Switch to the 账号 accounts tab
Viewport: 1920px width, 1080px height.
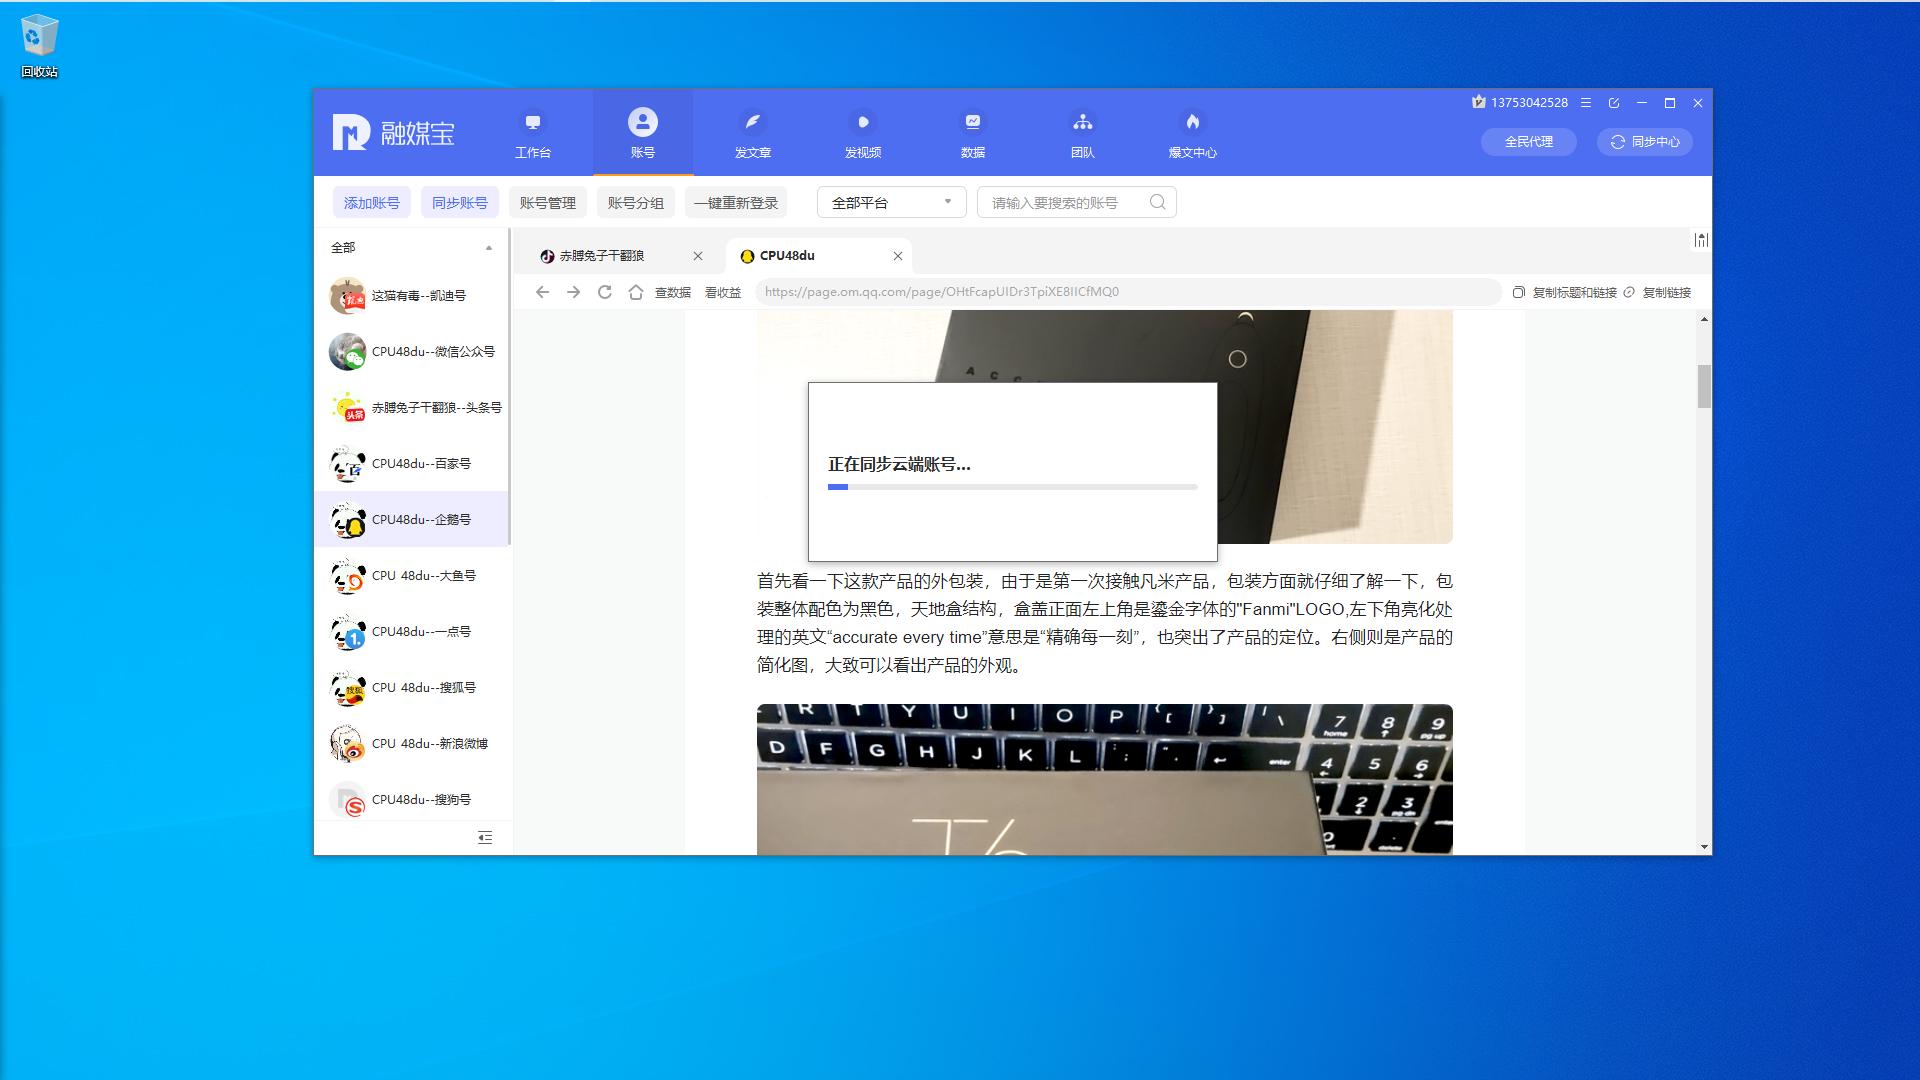pyautogui.click(x=642, y=133)
